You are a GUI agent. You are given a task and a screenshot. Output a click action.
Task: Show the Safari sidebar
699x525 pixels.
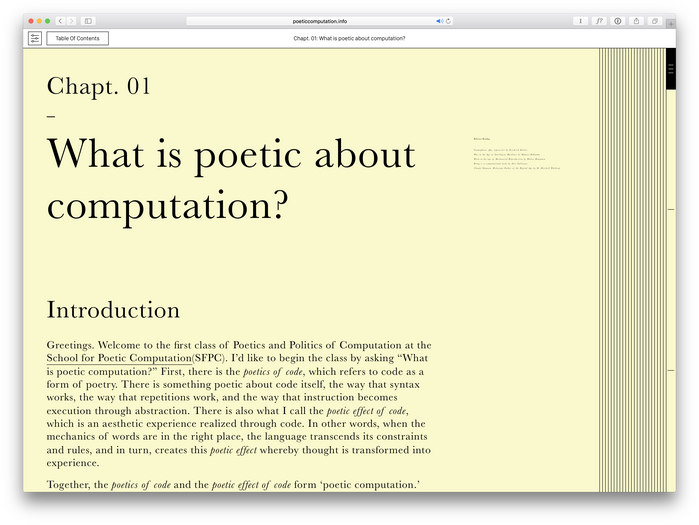[88, 21]
